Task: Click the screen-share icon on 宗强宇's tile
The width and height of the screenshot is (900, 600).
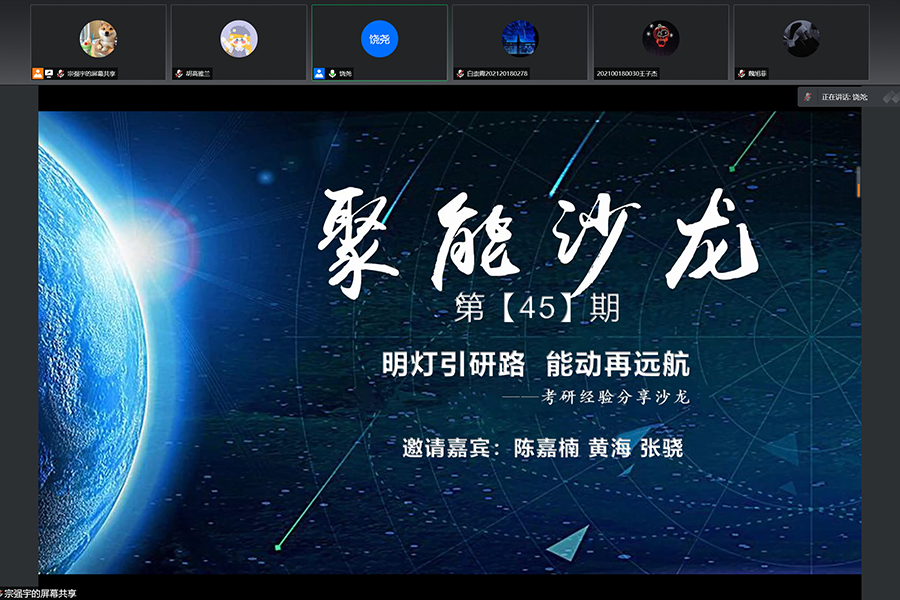Action: point(49,73)
